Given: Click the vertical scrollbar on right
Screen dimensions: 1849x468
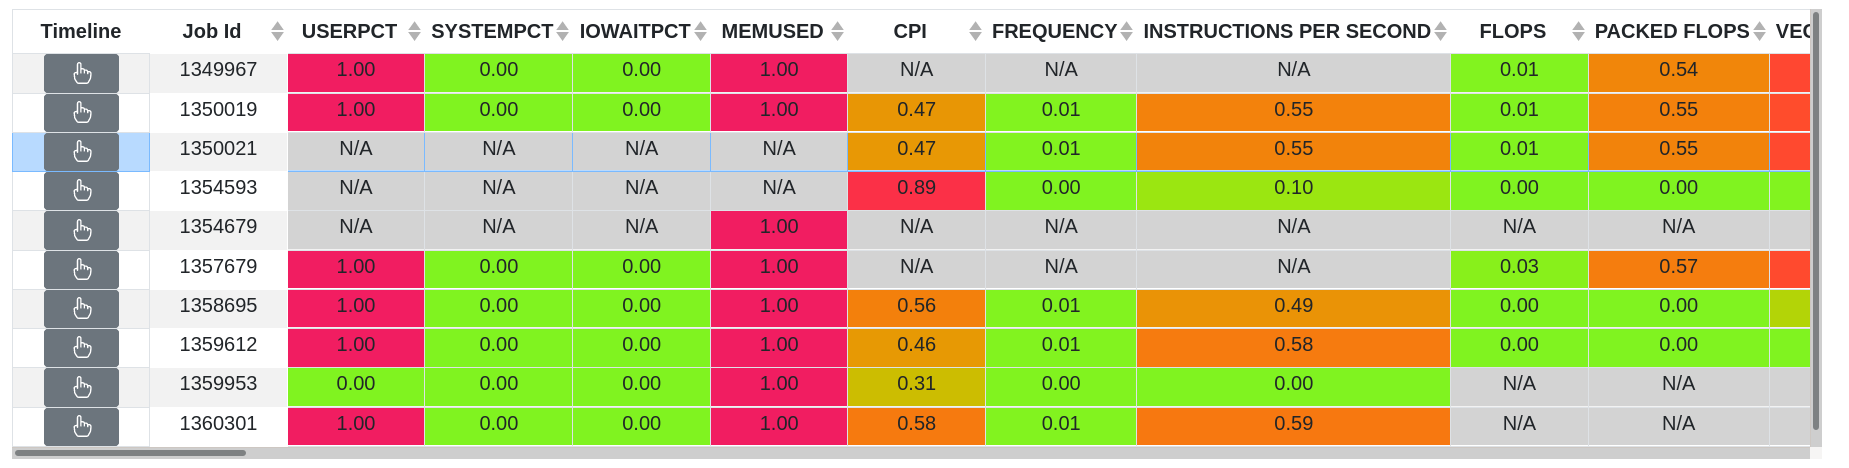Looking at the screenshot, I should click(x=1816, y=220).
